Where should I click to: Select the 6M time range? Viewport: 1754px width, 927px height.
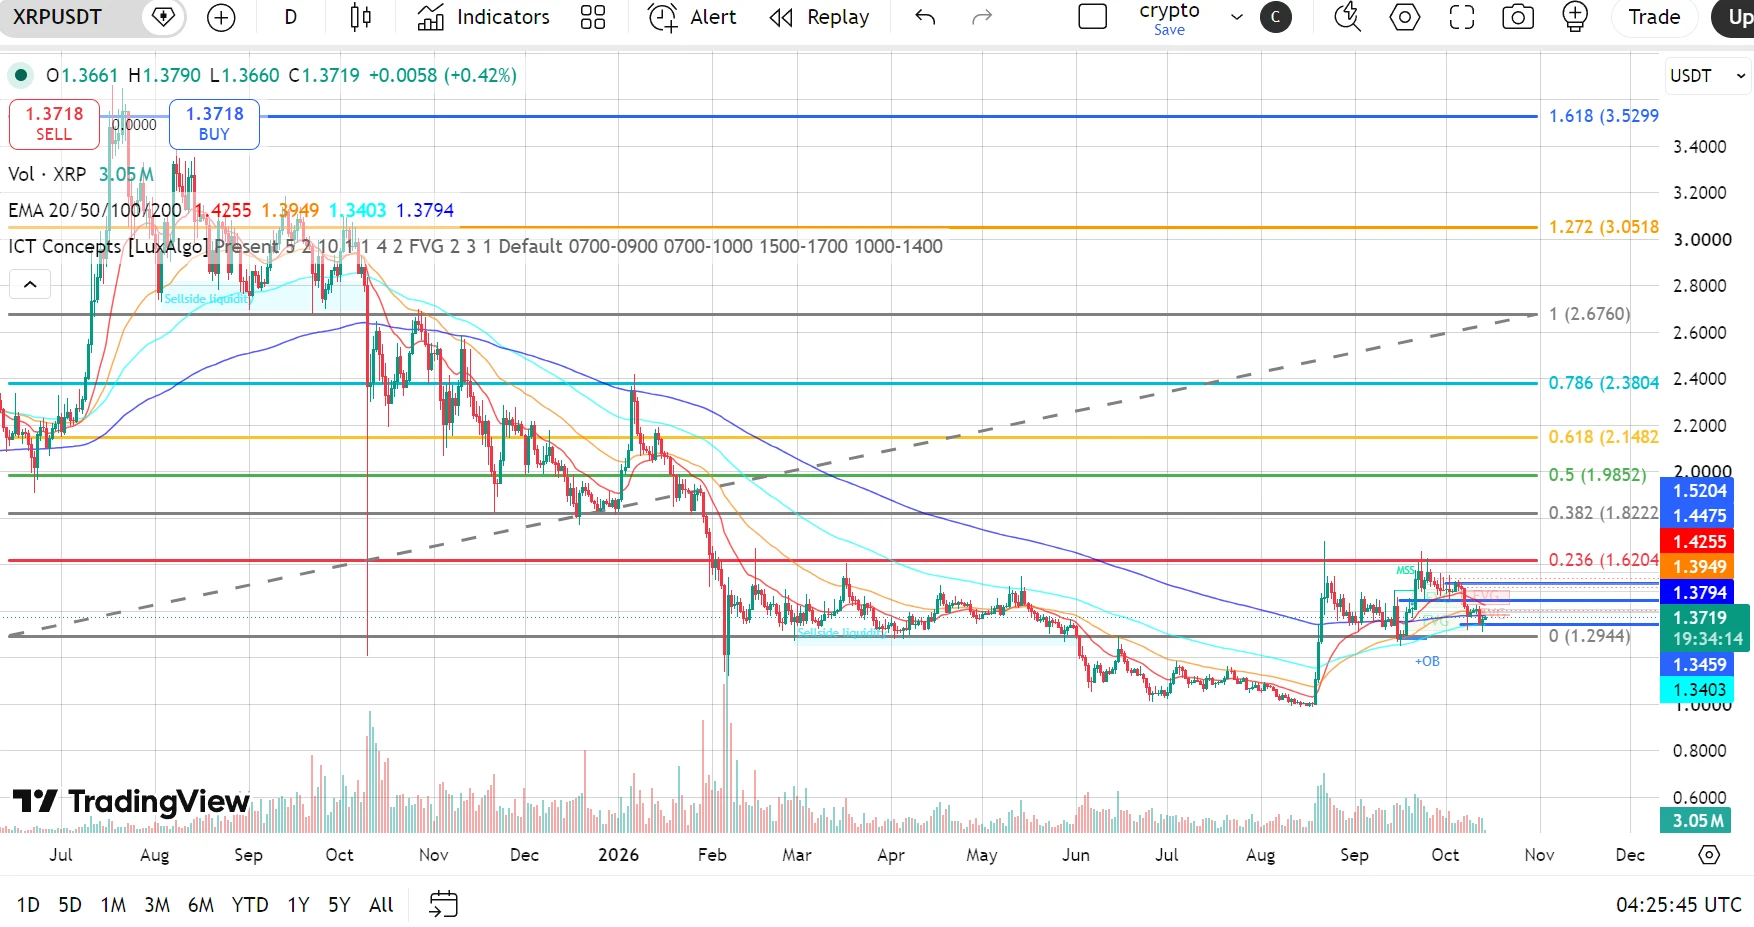point(201,905)
